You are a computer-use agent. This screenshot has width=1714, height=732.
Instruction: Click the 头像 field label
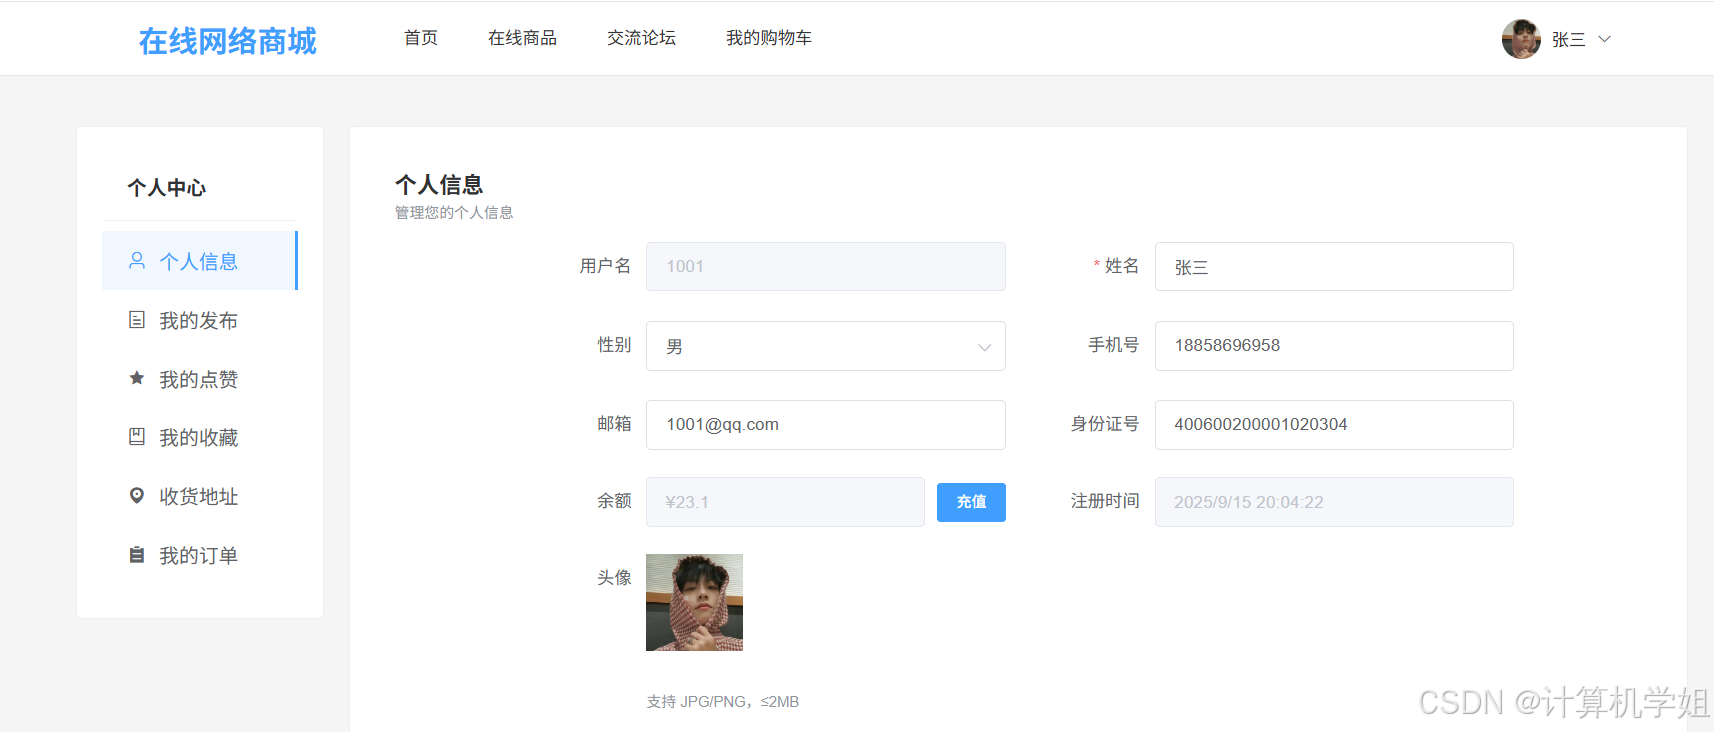click(x=614, y=578)
